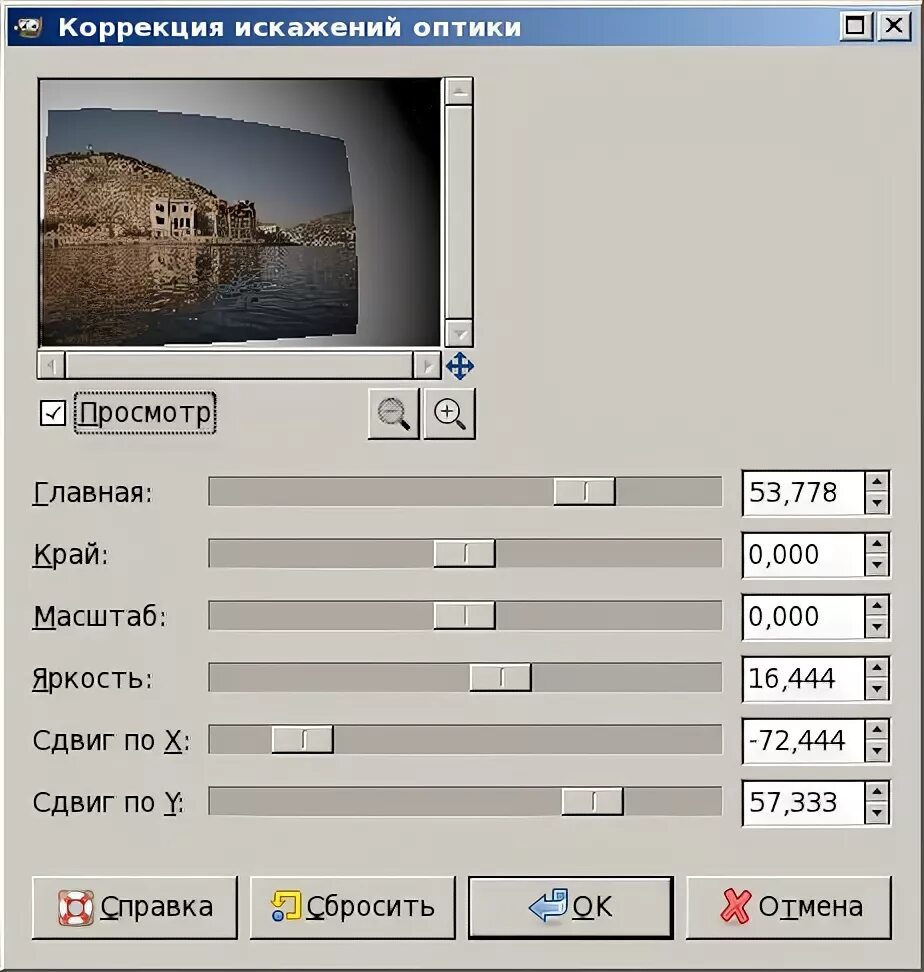Screen dimensions: 924x972
Task: Increase Яркость value with up arrow
Action: click(x=876, y=668)
